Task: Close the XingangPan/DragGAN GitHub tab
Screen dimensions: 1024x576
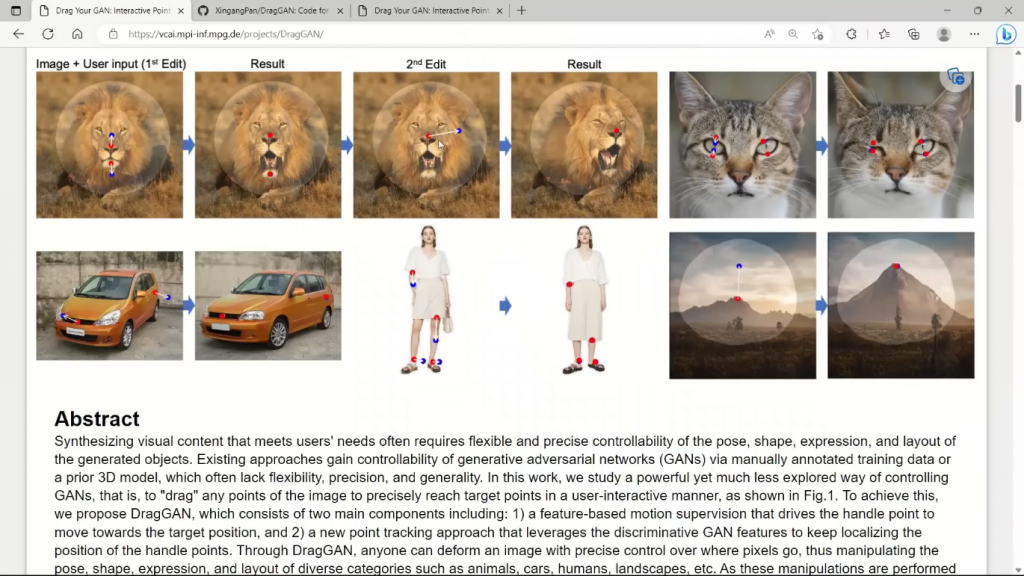Action: (x=340, y=10)
